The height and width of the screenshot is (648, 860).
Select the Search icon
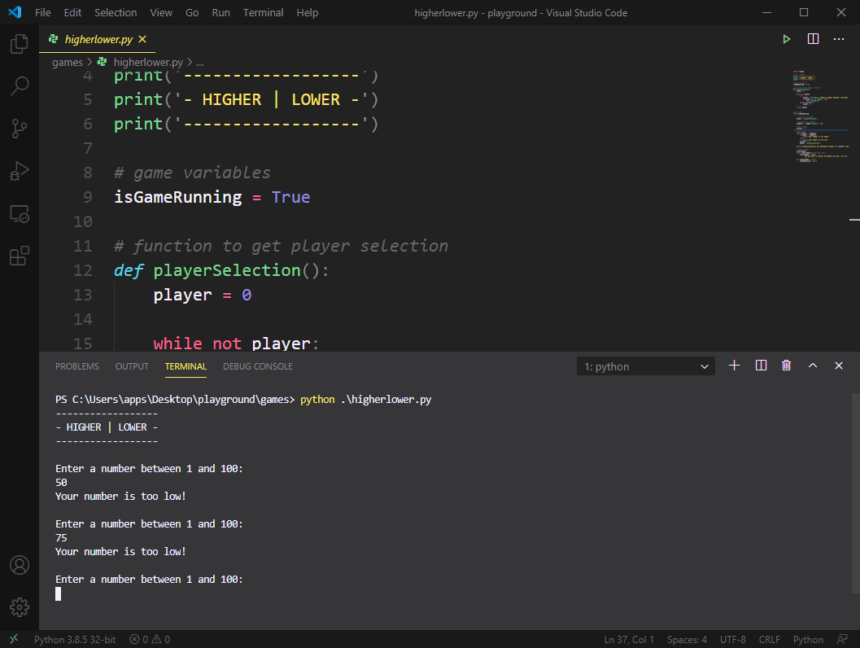(x=19, y=86)
